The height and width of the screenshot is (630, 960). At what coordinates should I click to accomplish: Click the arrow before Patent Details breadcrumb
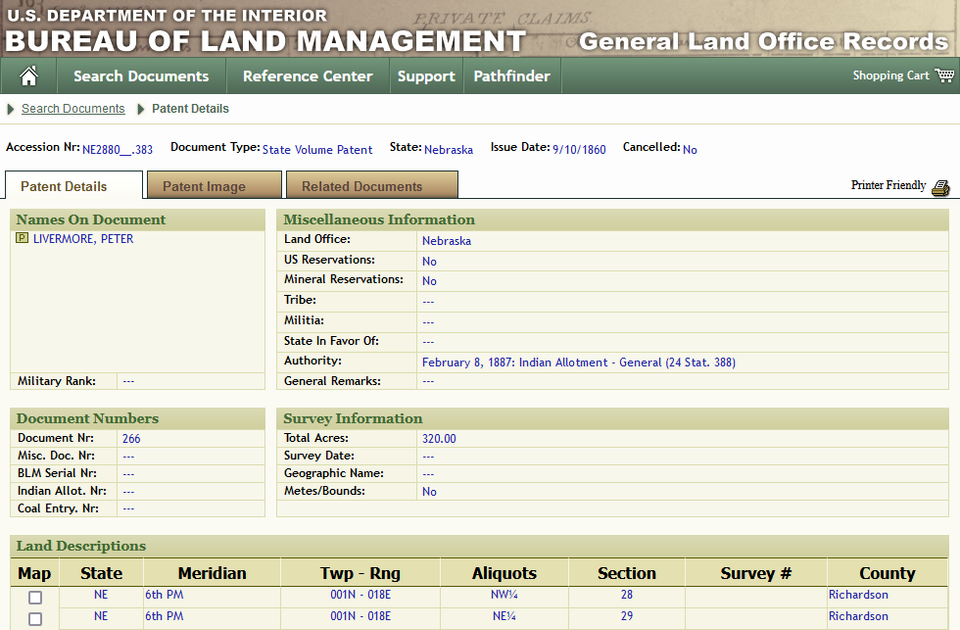(141, 109)
